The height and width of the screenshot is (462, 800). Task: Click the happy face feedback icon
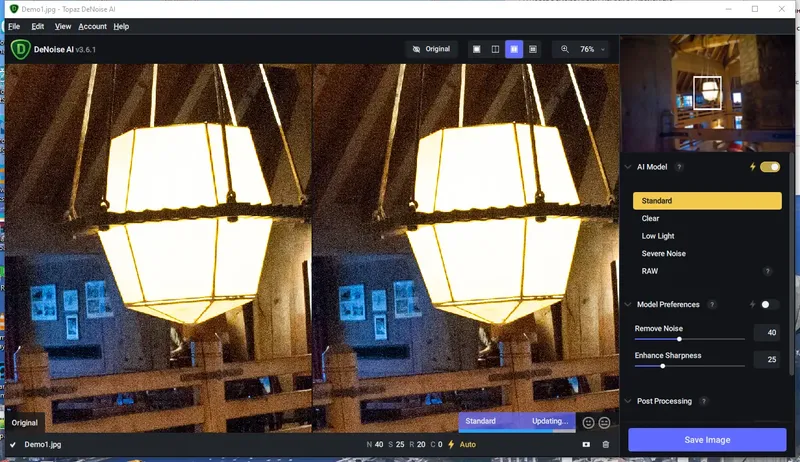pyautogui.click(x=588, y=423)
